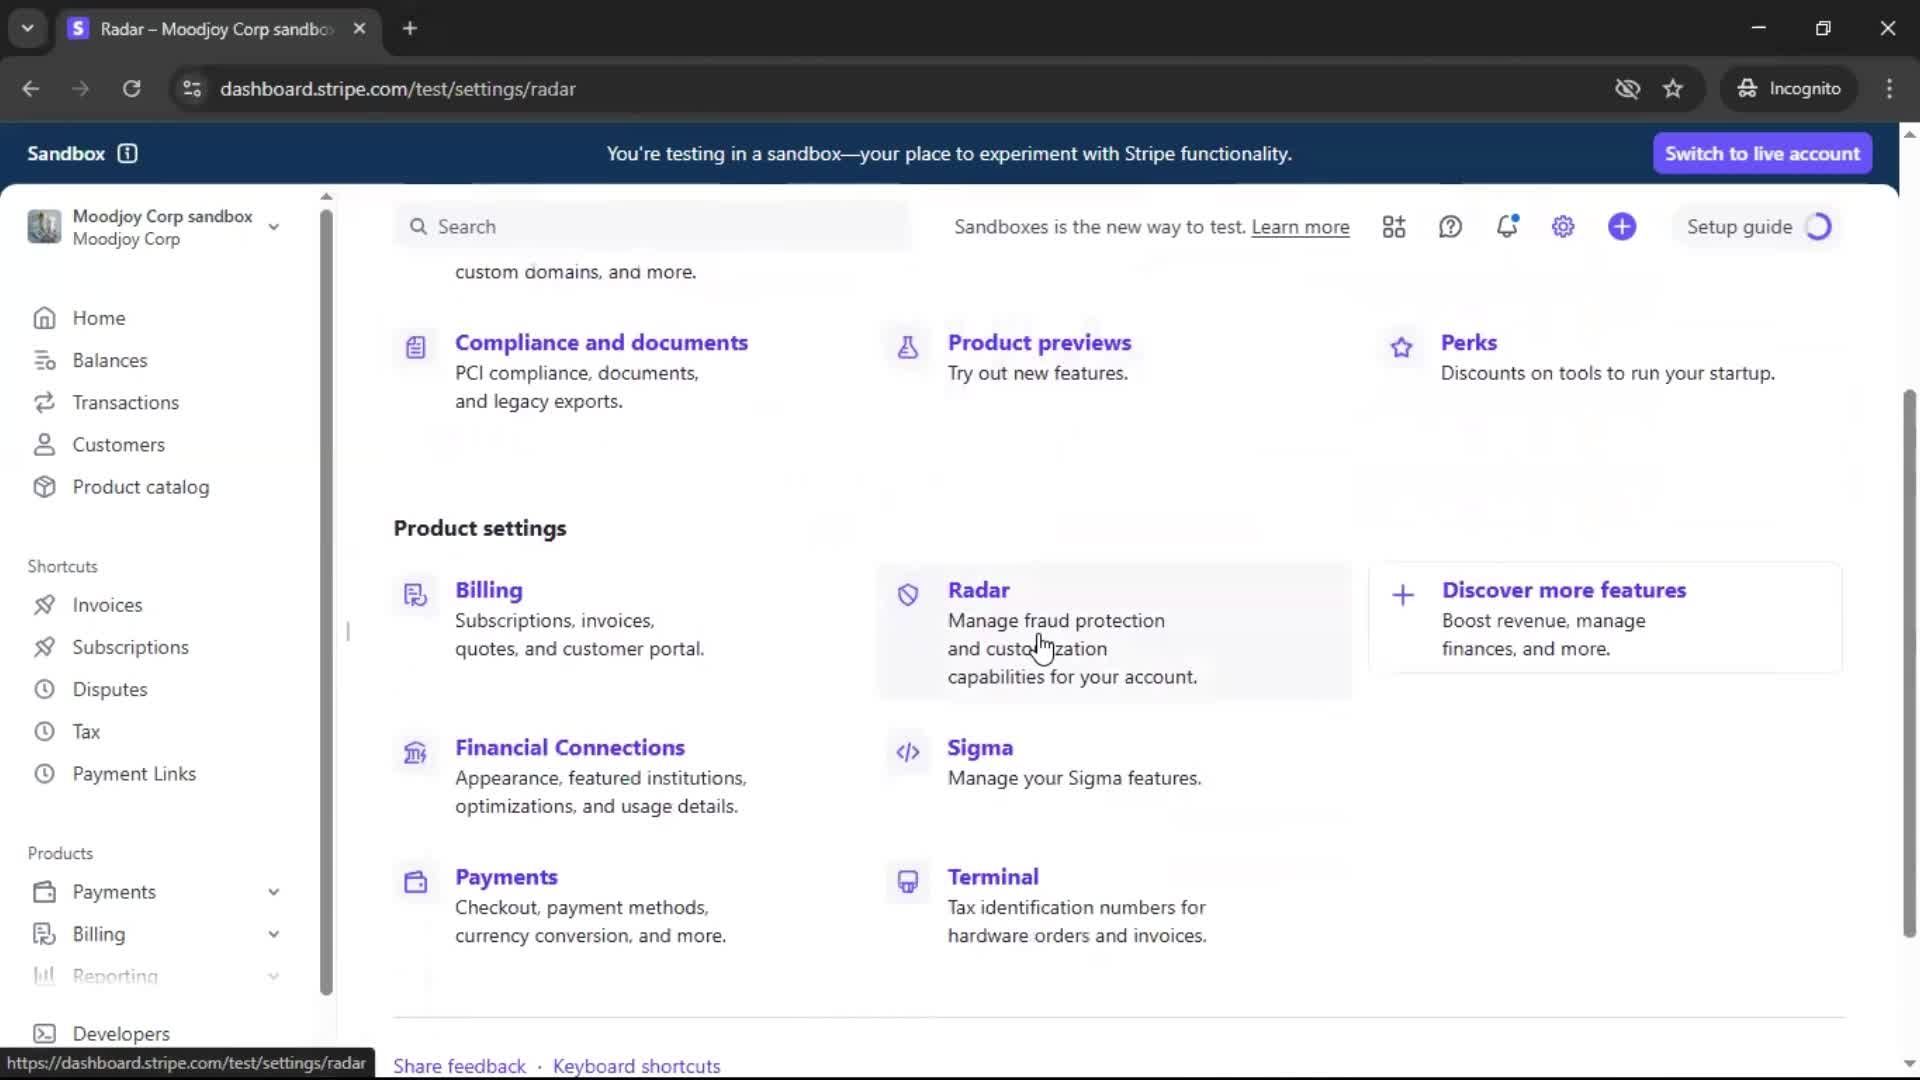The width and height of the screenshot is (1920, 1080).
Task: Open the apps grid icon
Action: (1394, 227)
